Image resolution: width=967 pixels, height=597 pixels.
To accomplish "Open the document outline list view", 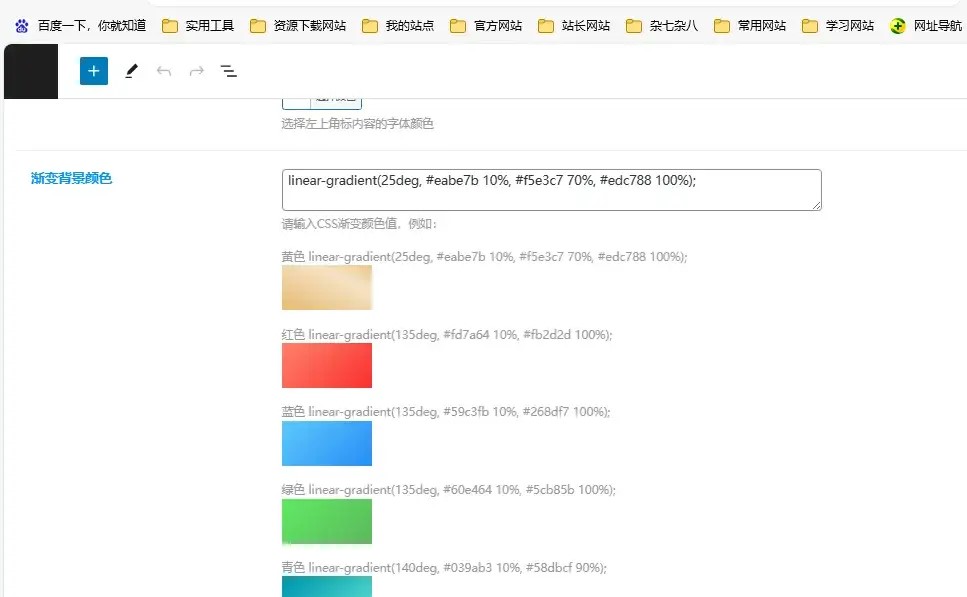I will coord(229,71).
